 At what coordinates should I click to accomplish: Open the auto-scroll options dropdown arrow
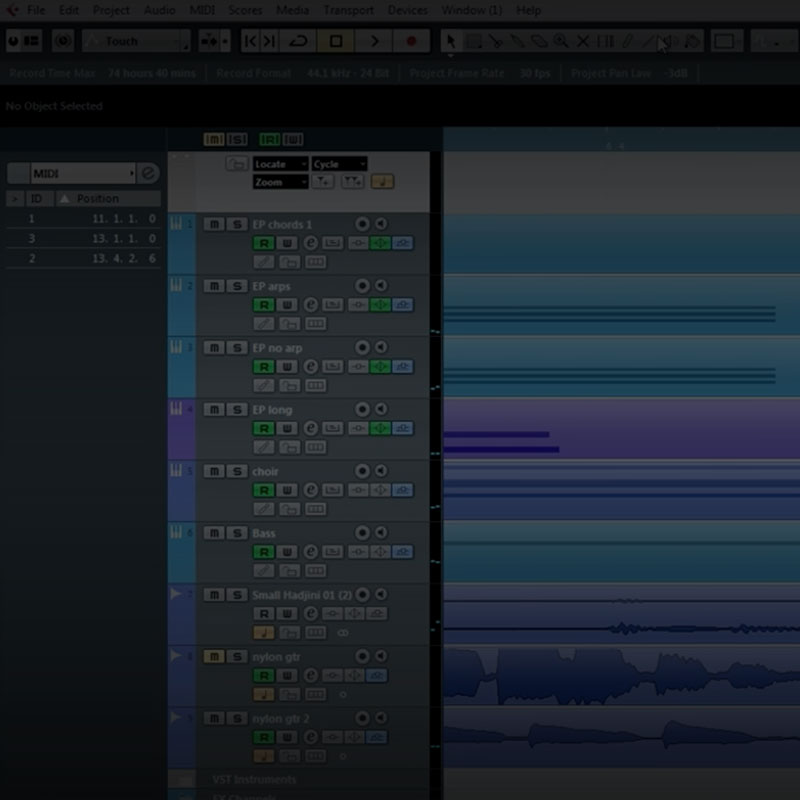click(x=225, y=41)
